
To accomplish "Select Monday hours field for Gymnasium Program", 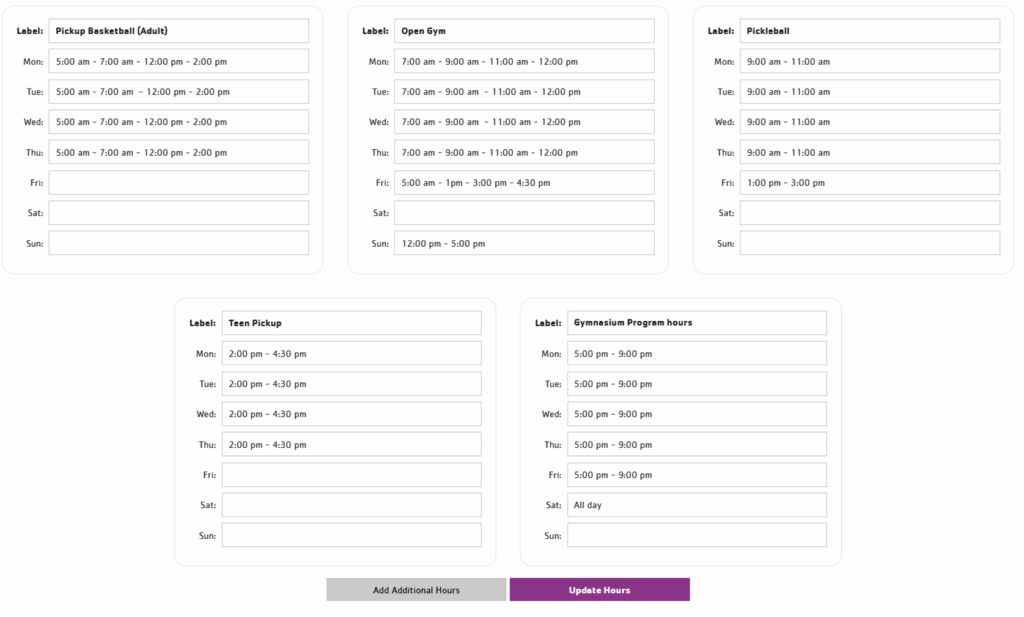I will click(x=697, y=353).
